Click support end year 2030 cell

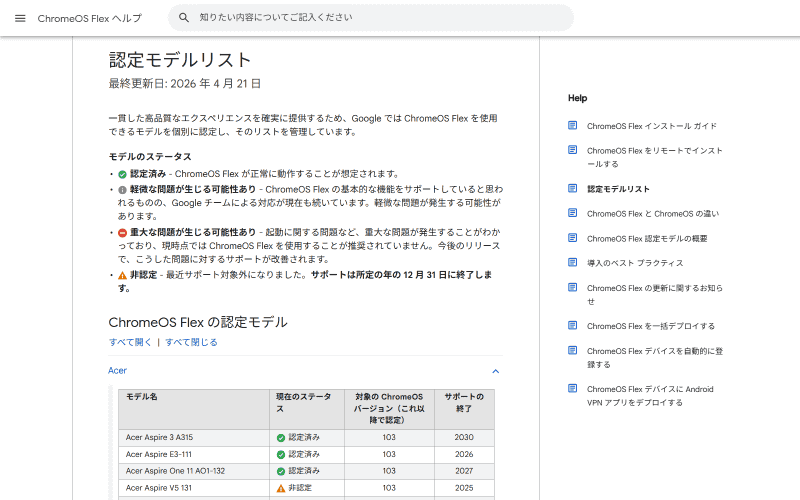[464, 437]
